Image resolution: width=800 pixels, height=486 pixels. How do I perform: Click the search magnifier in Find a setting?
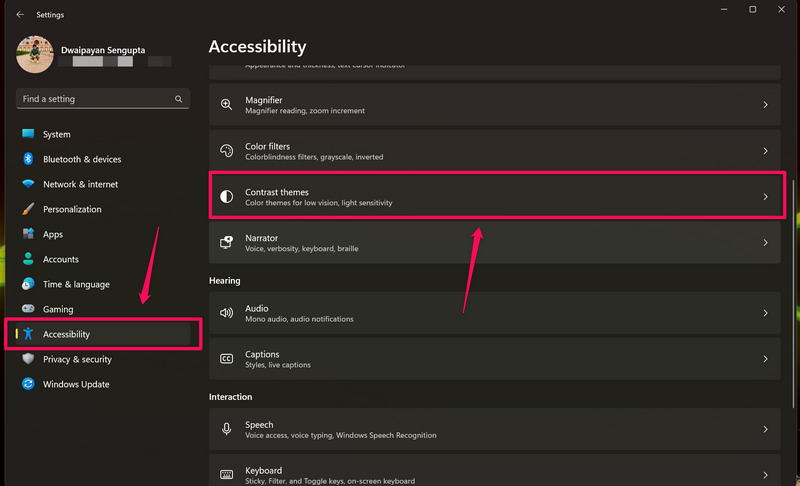point(179,99)
